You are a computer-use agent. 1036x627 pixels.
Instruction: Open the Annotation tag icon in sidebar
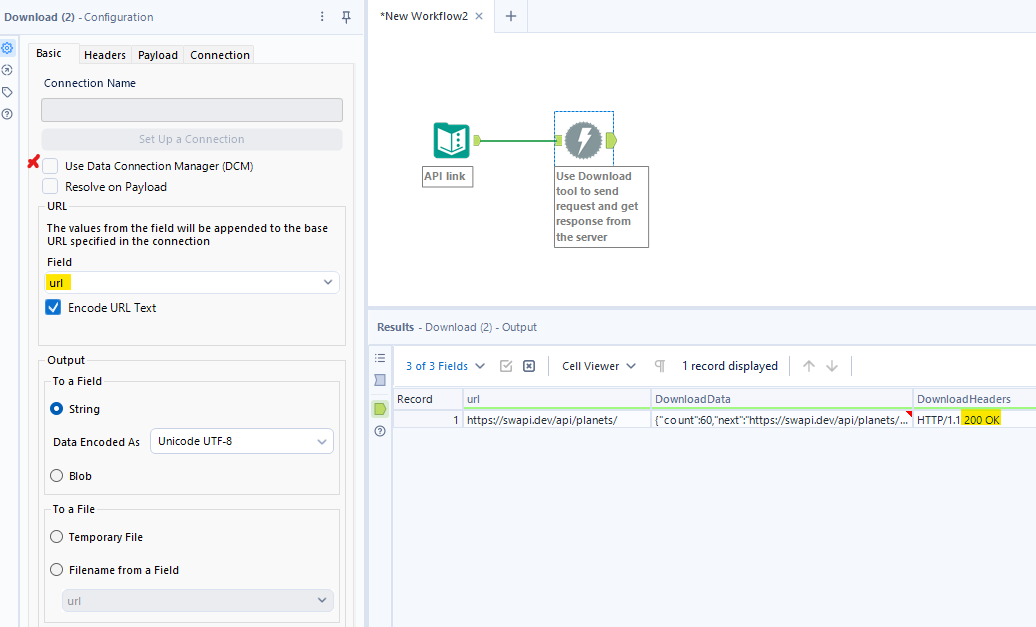coord(7,92)
